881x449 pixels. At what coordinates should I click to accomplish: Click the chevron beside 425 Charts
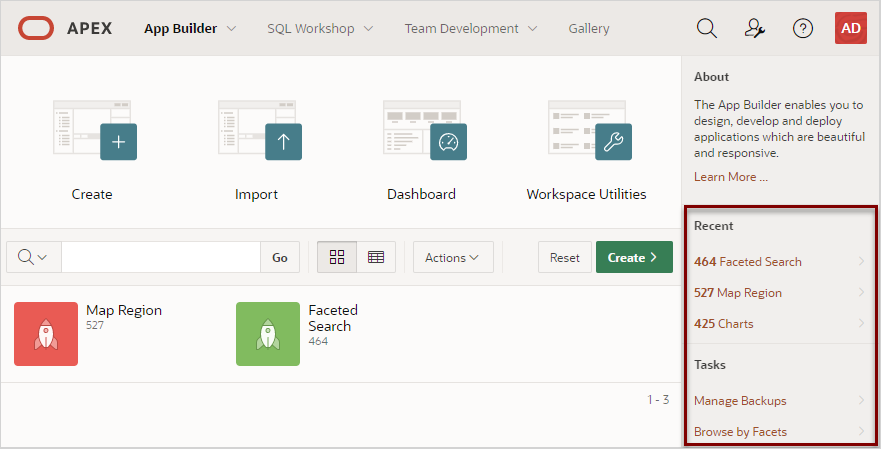click(861, 323)
